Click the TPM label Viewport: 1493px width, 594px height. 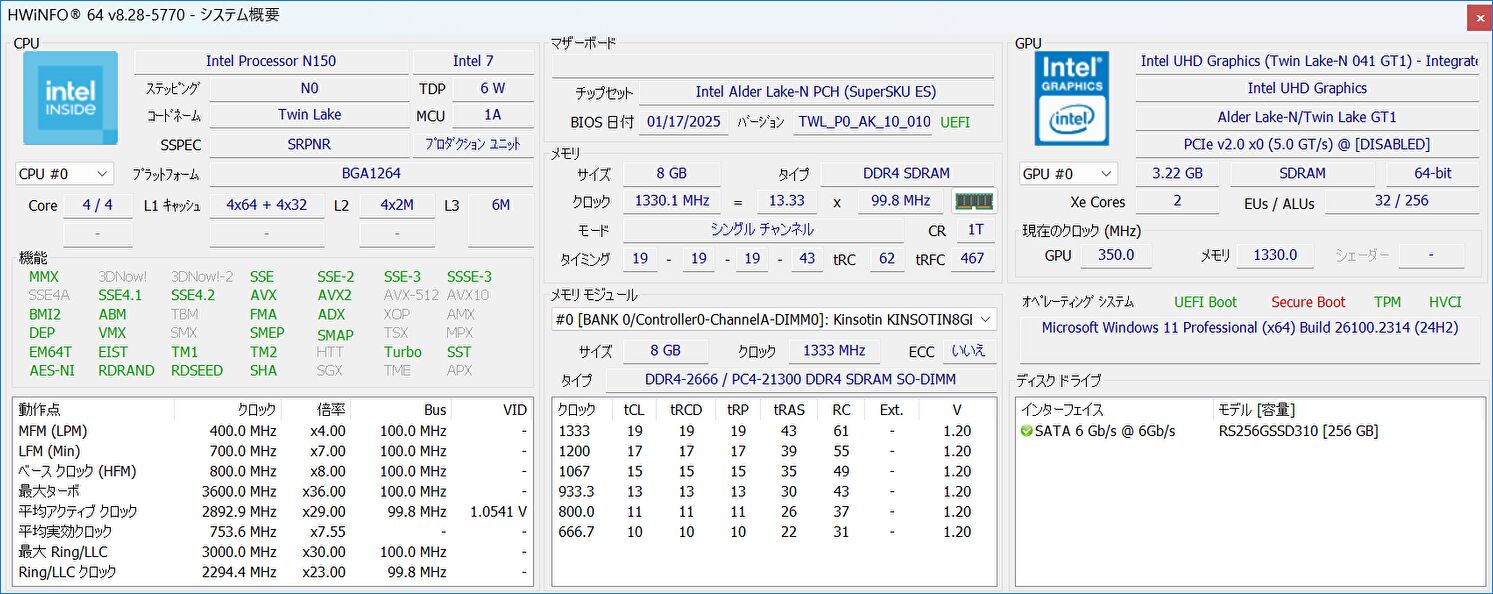(x=1387, y=302)
